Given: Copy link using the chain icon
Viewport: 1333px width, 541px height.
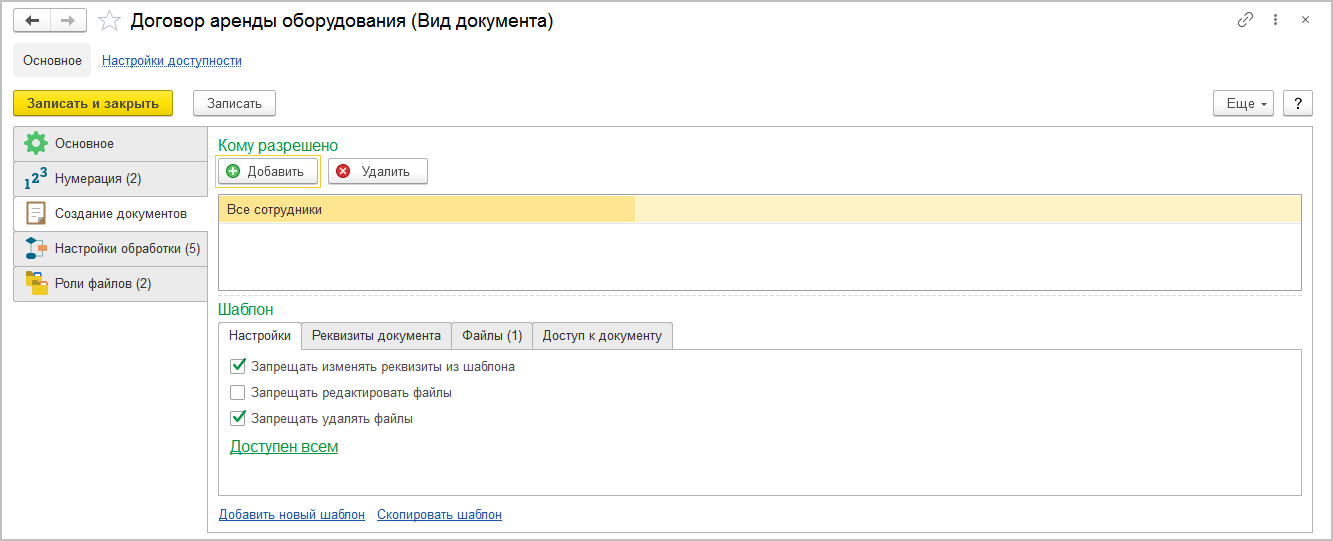Looking at the screenshot, I should 1245,20.
